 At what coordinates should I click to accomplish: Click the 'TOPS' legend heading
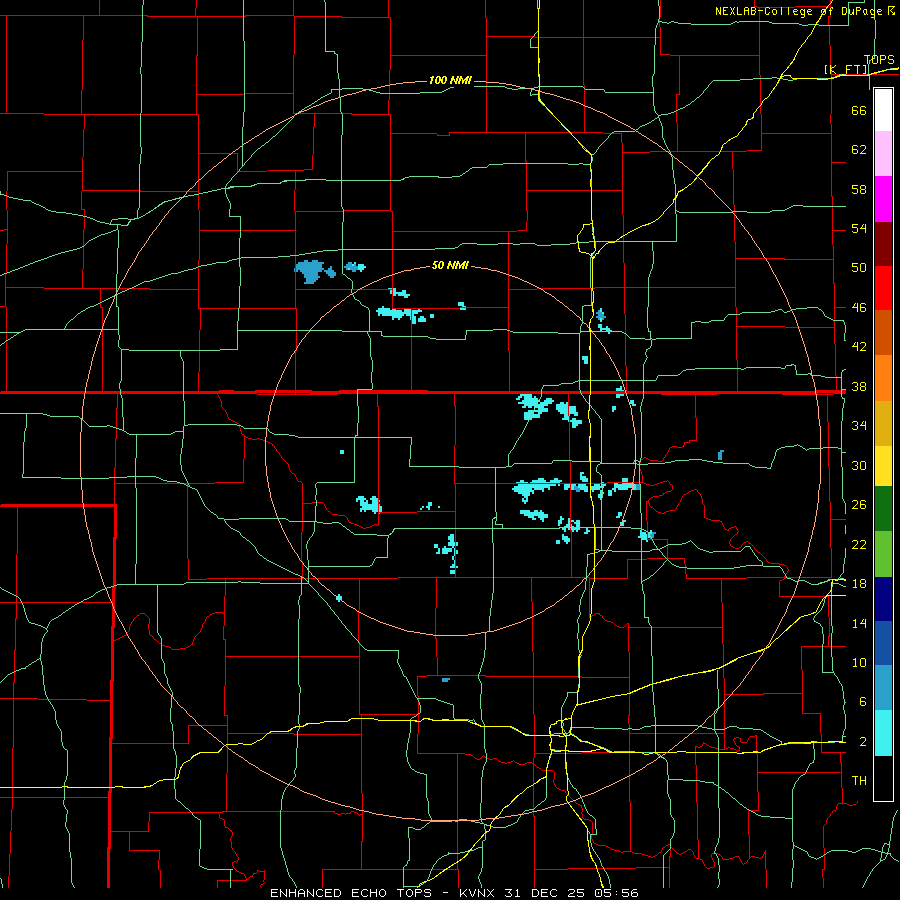click(879, 60)
